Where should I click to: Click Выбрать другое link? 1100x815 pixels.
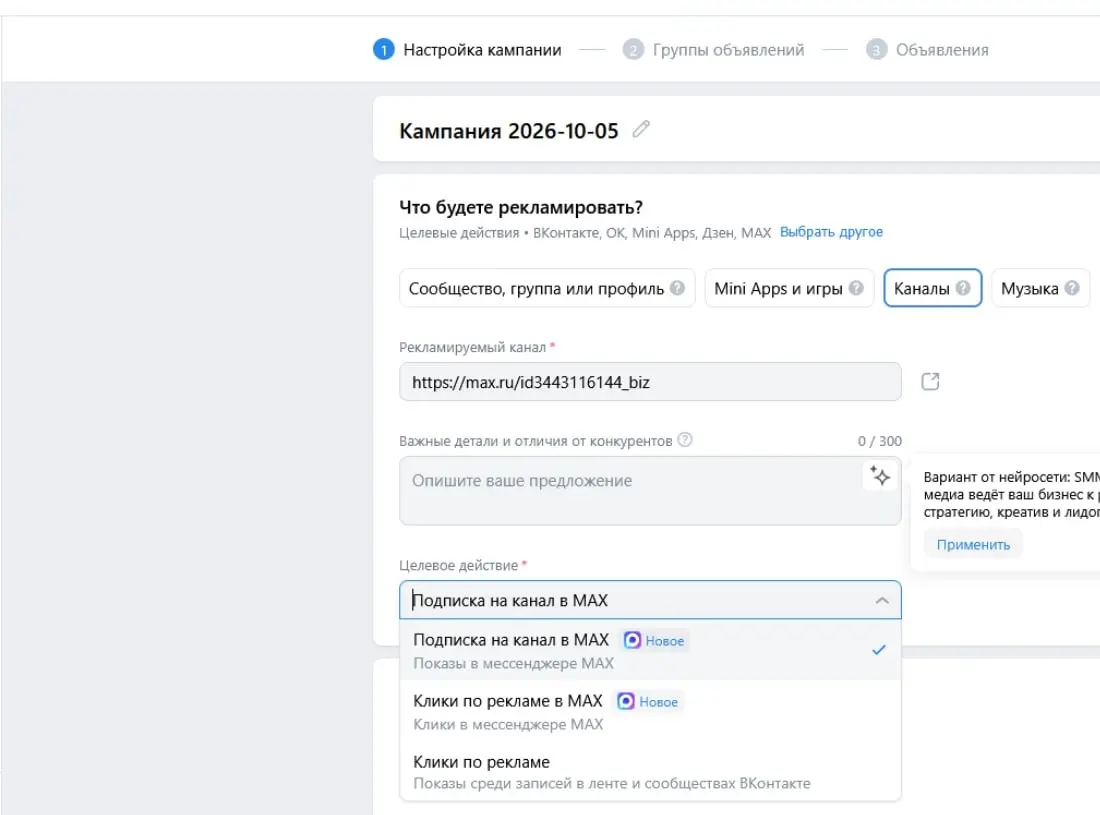pos(831,232)
